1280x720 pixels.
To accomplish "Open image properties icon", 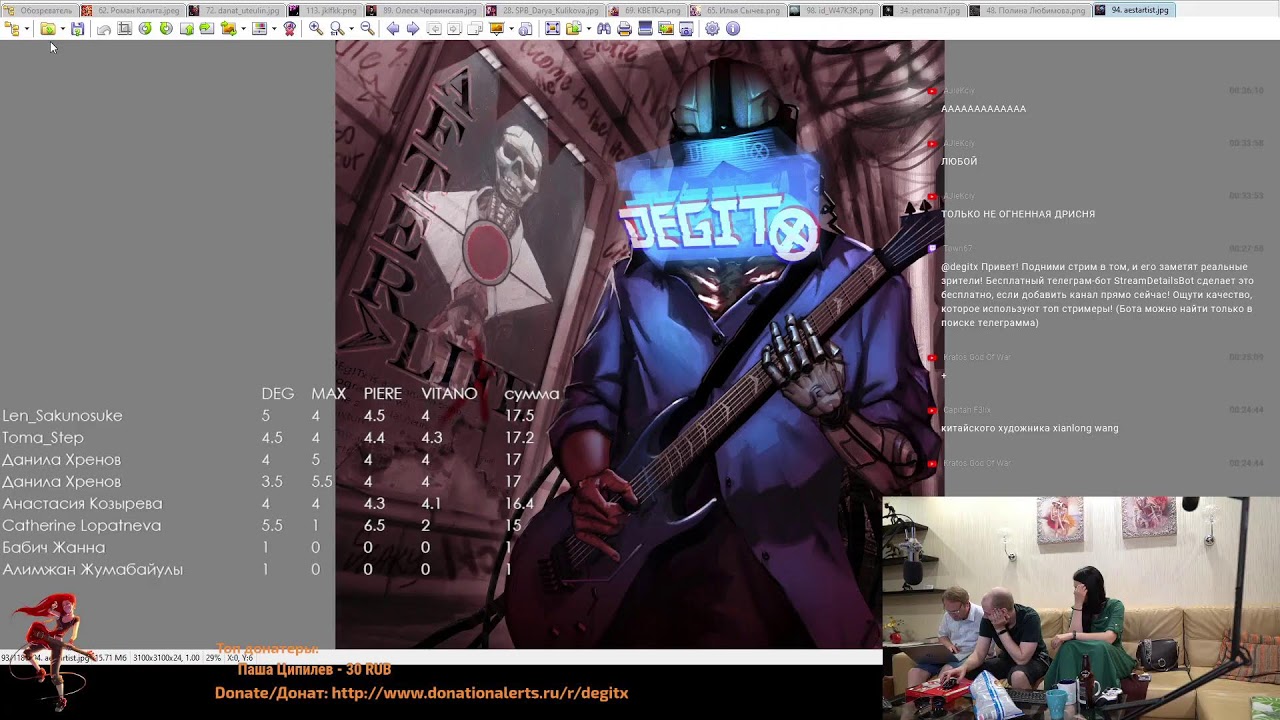I will point(525,29).
